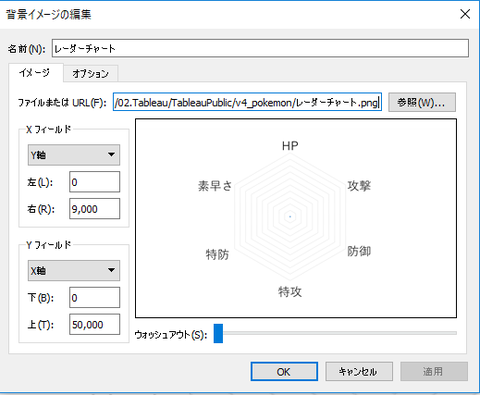Open the Y フィールド dropdown showing X軸
480x395 pixels.
74,270
